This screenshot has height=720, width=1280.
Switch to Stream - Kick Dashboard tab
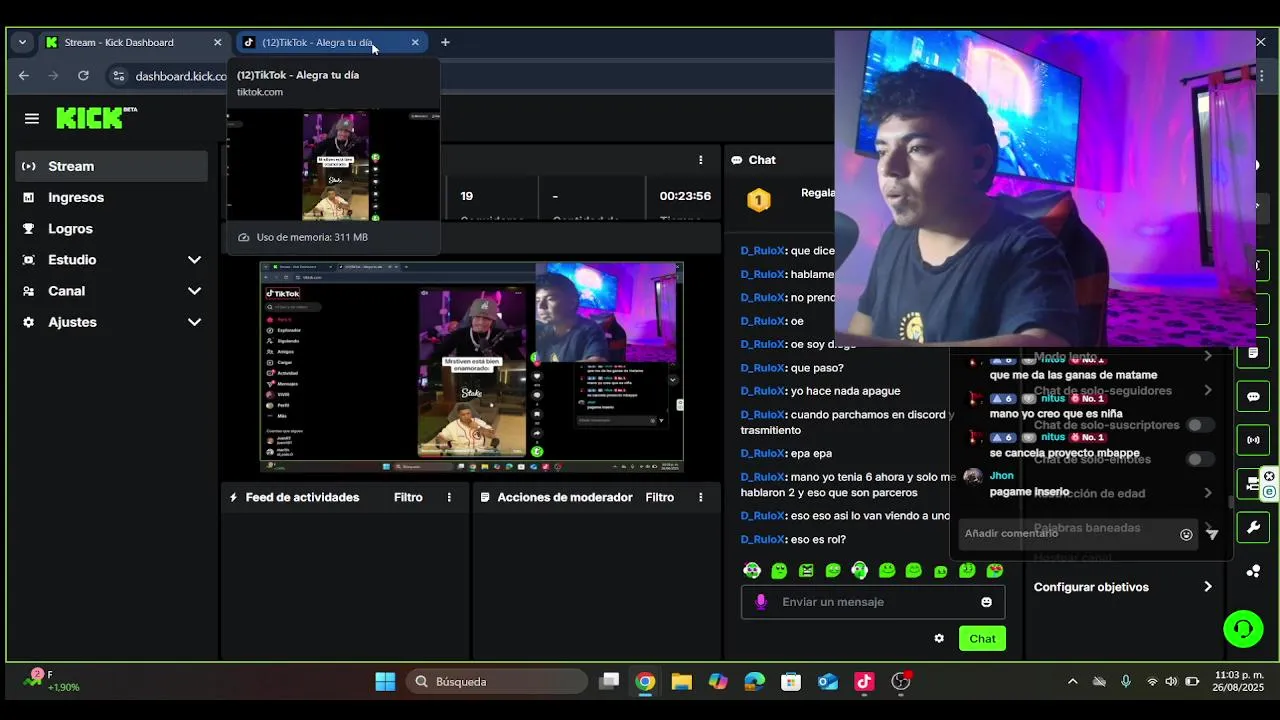coord(132,42)
